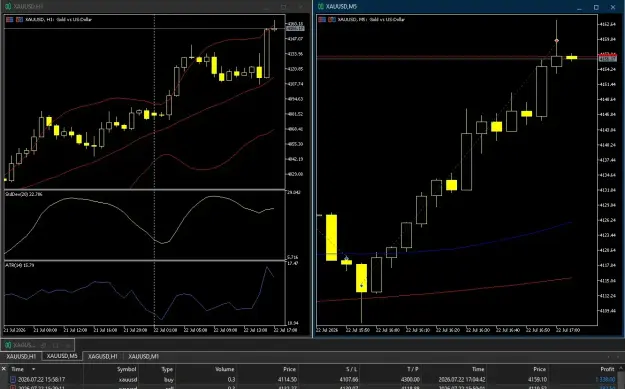Viewport: 625px width, 389px height.
Task: Click the first blue-red icon in M5 chart header
Action: coord(322,19)
